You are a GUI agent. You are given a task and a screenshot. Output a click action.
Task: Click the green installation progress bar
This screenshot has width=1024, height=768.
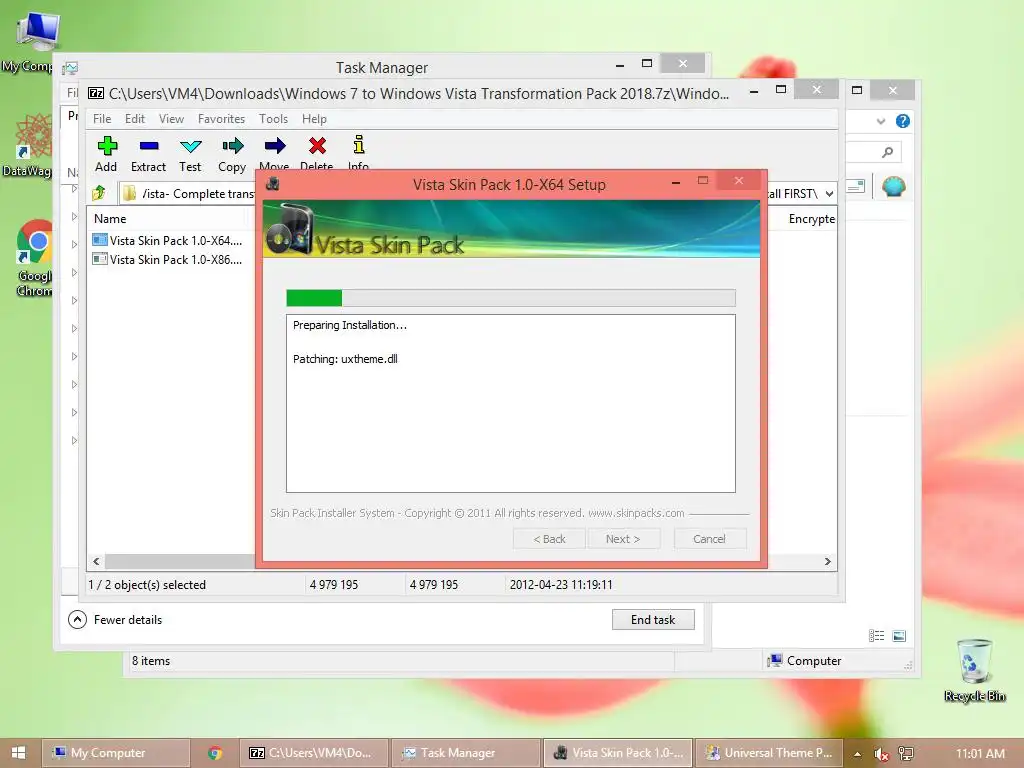[x=511, y=298]
